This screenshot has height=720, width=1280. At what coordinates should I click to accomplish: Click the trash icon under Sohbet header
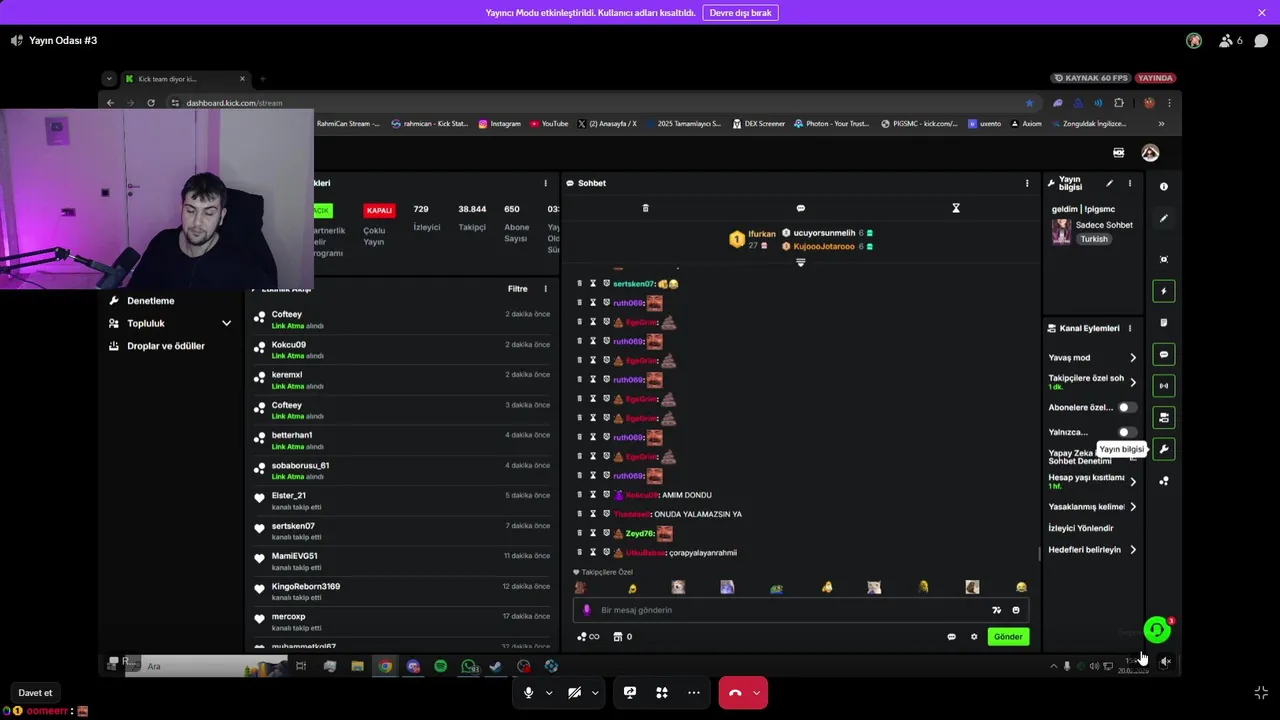pyautogui.click(x=645, y=208)
